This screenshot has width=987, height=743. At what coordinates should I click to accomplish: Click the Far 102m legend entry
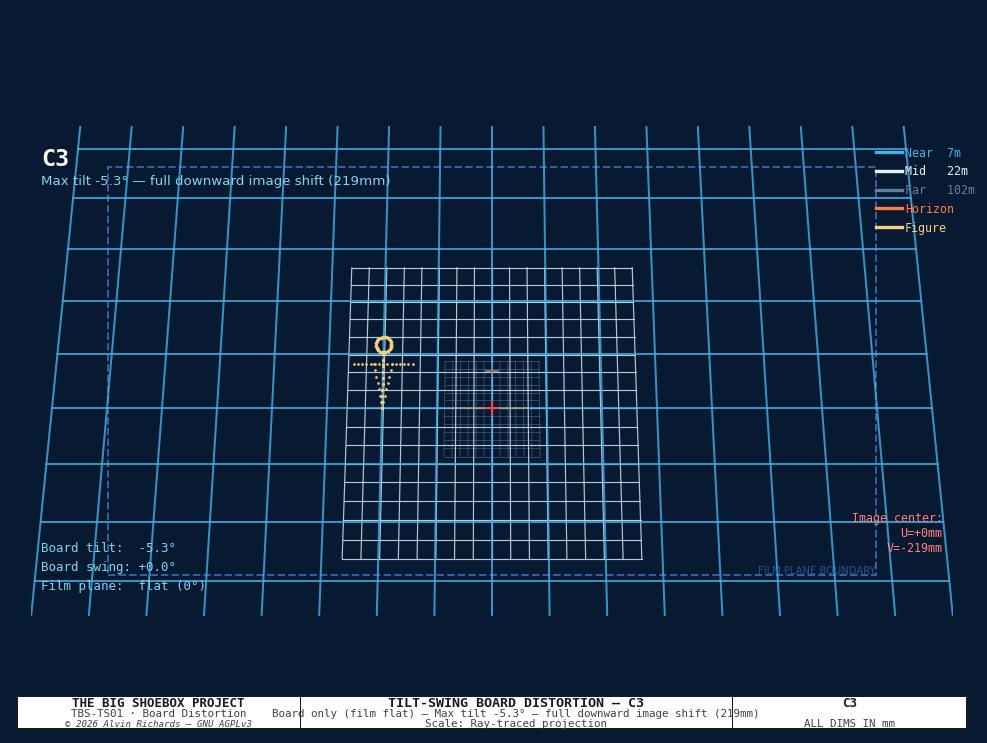tap(925, 190)
